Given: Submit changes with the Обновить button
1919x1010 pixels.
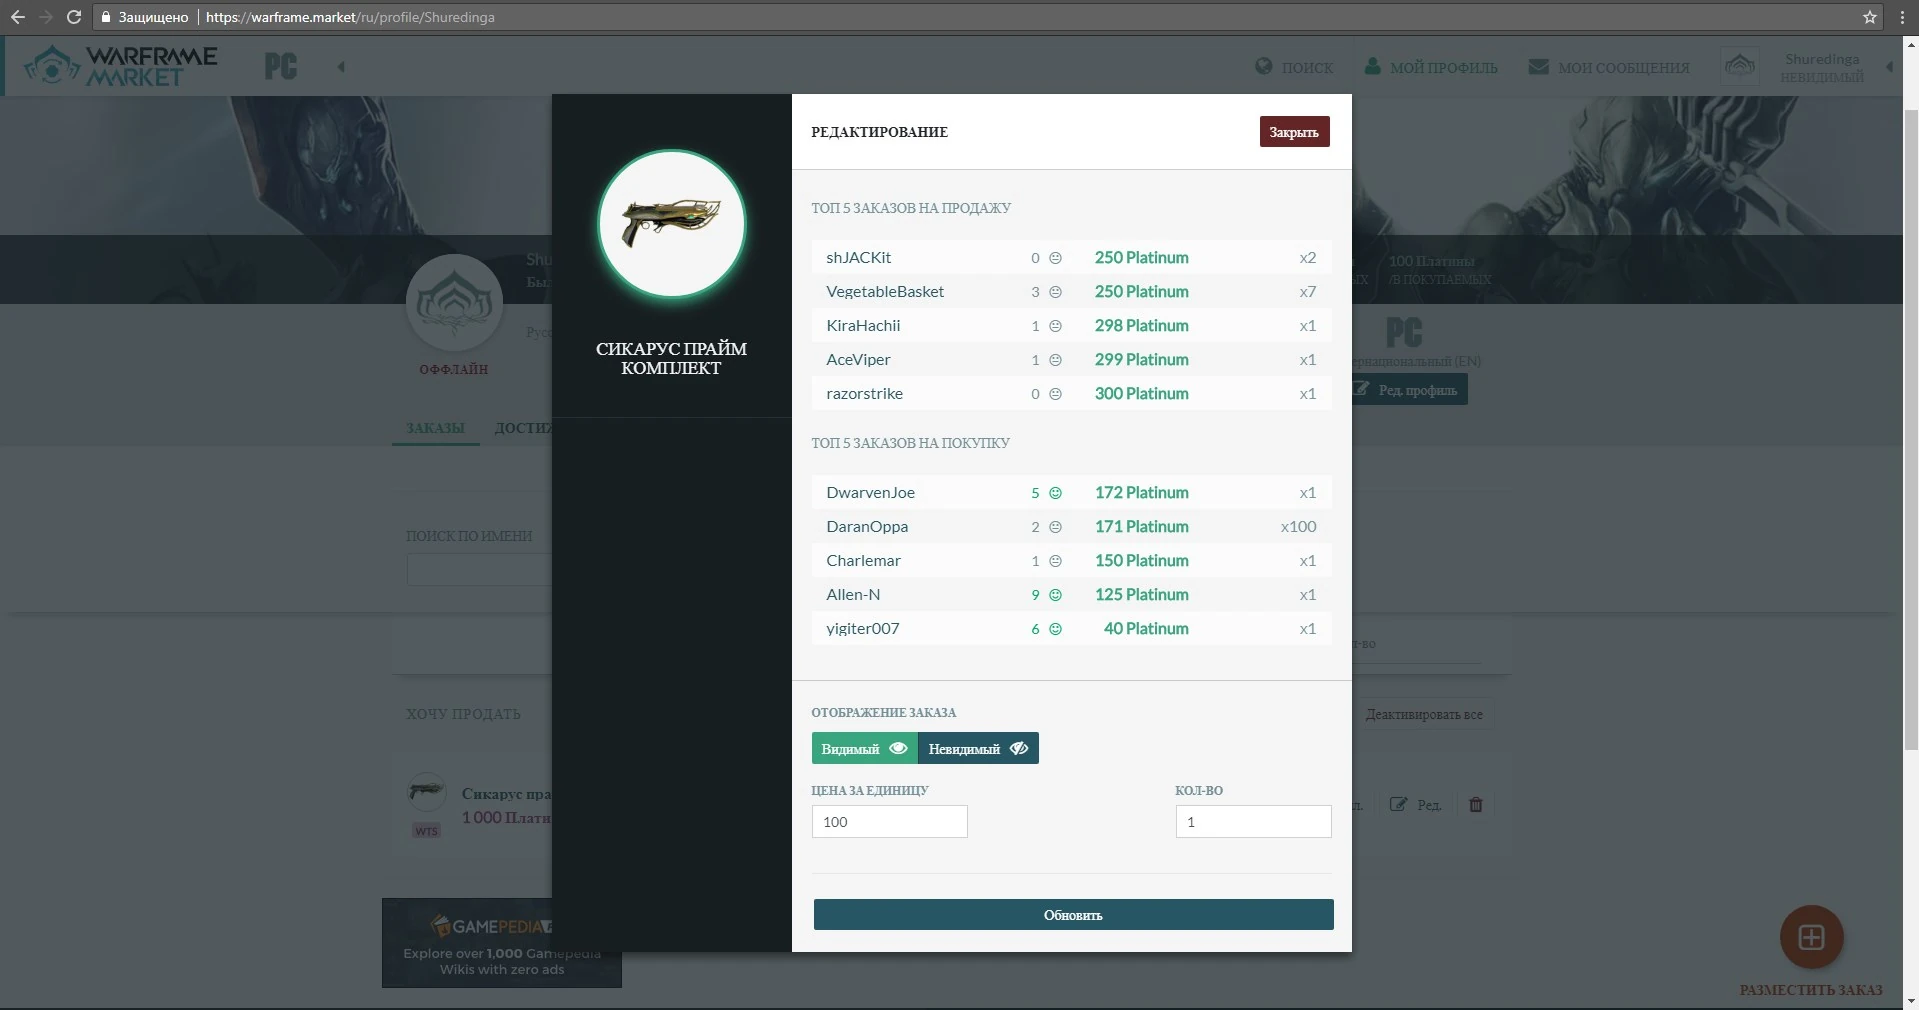Looking at the screenshot, I should pos(1073,915).
